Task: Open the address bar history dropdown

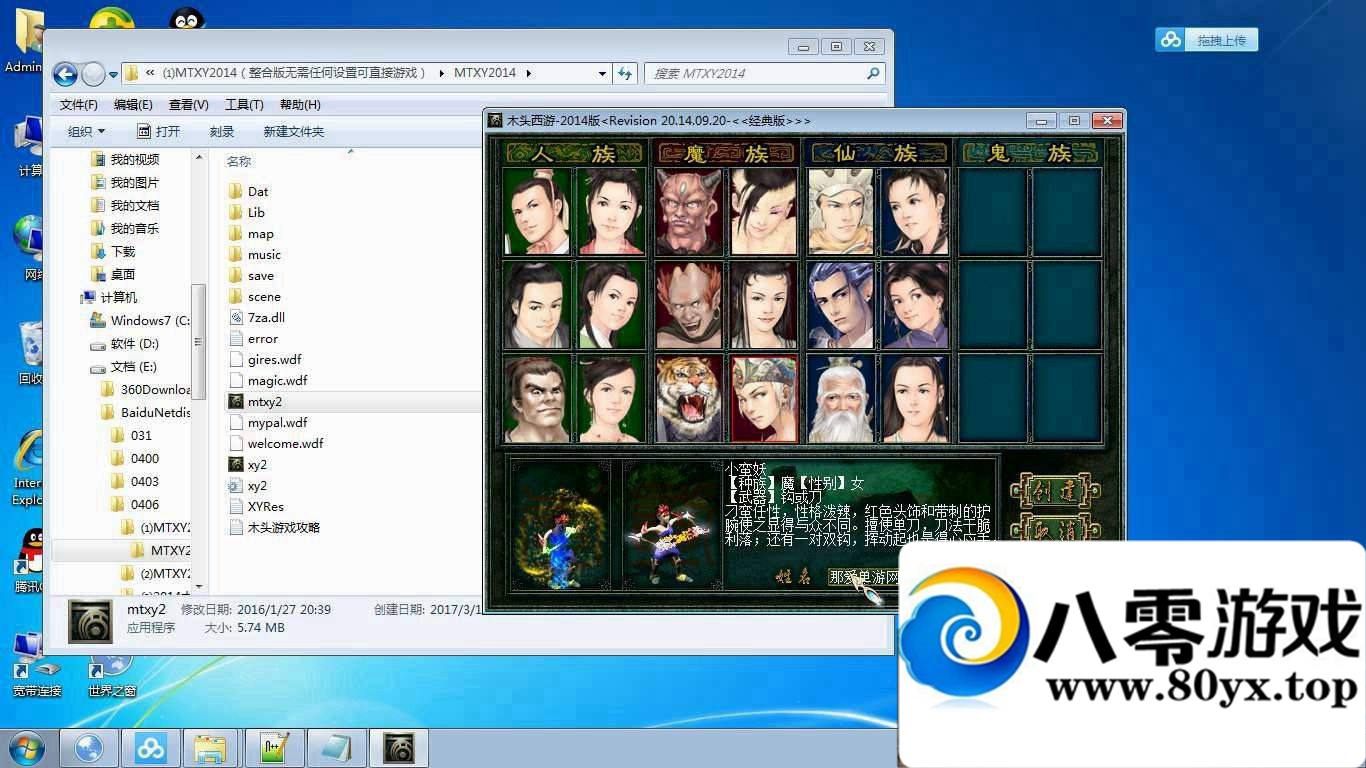Action: coord(602,73)
